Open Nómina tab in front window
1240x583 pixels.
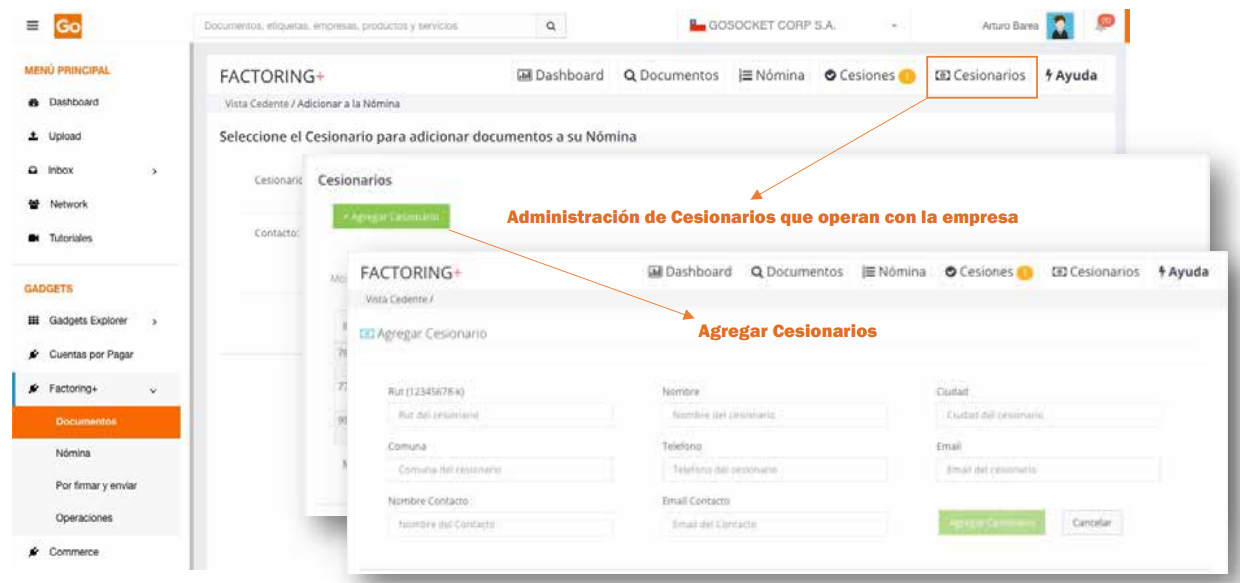(894, 272)
